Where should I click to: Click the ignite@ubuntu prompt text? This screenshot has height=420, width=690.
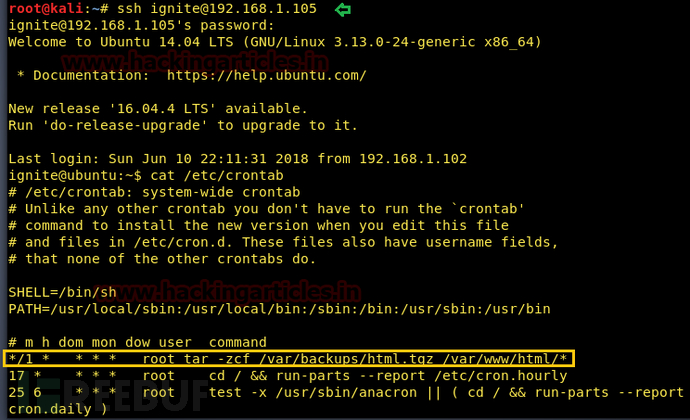pos(75,175)
